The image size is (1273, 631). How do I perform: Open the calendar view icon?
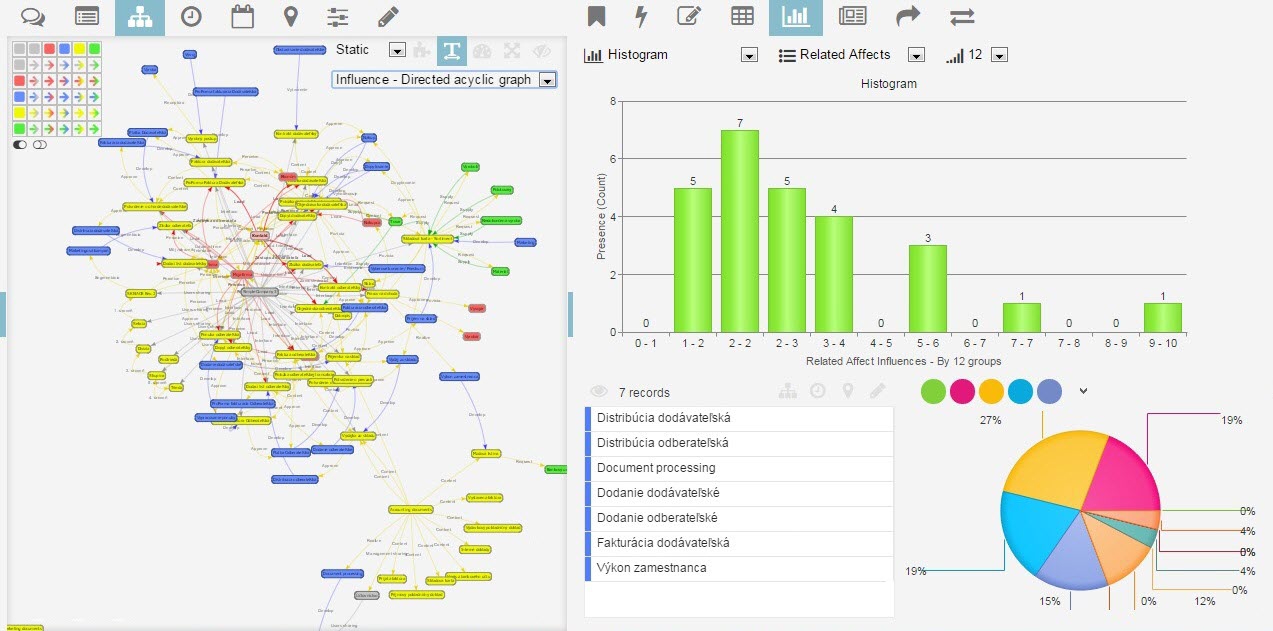coord(242,17)
